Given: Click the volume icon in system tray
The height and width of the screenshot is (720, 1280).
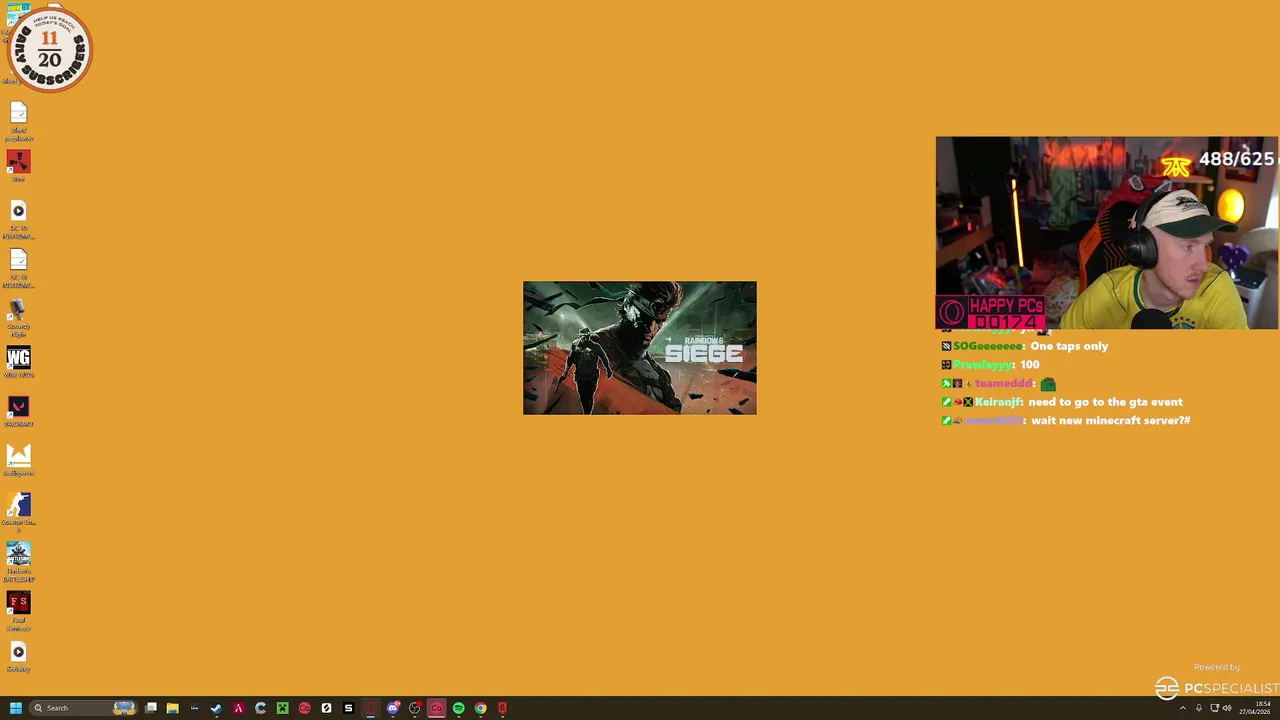Looking at the screenshot, I should (1227, 708).
